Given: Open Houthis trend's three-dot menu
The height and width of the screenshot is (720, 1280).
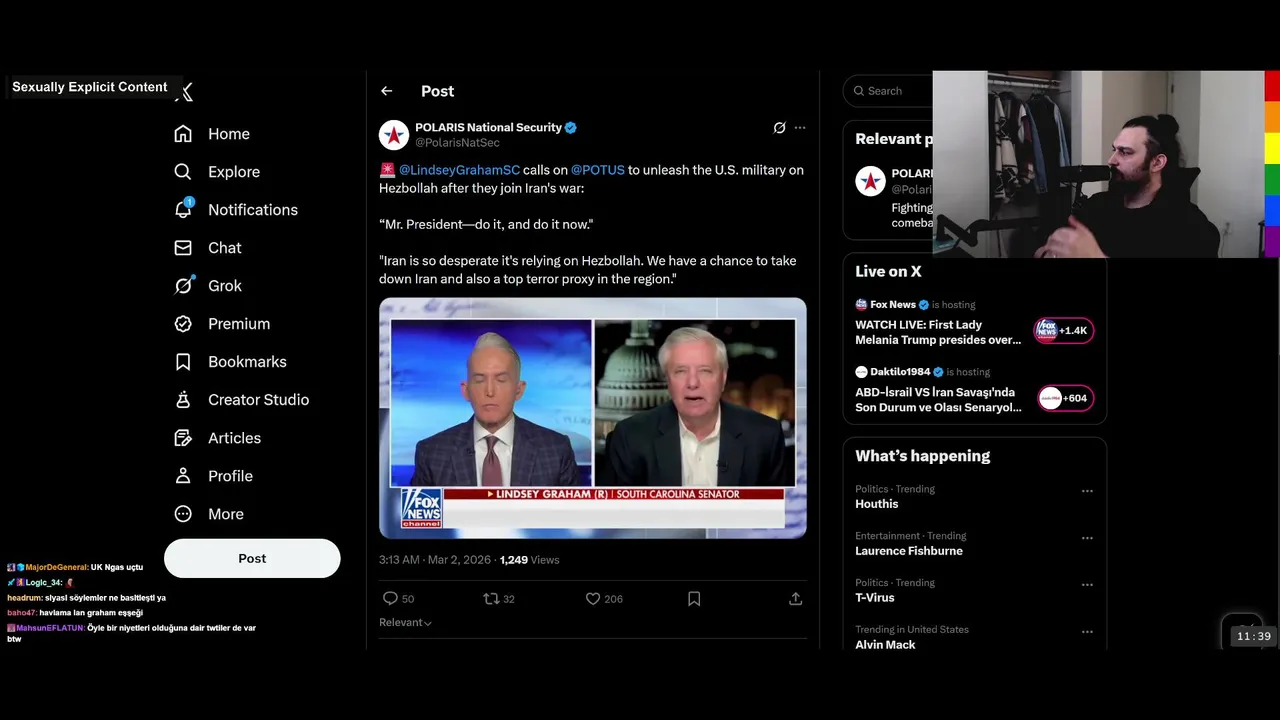Looking at the screenshot, I should point(1087,491).
